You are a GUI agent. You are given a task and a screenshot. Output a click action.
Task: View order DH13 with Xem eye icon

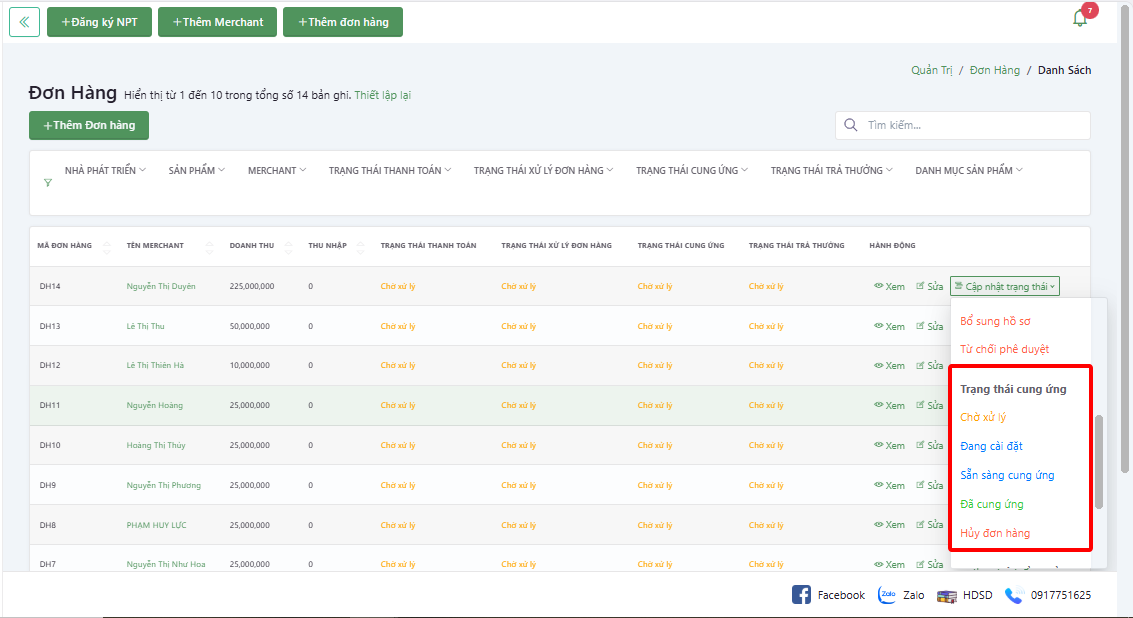(888, 326)
